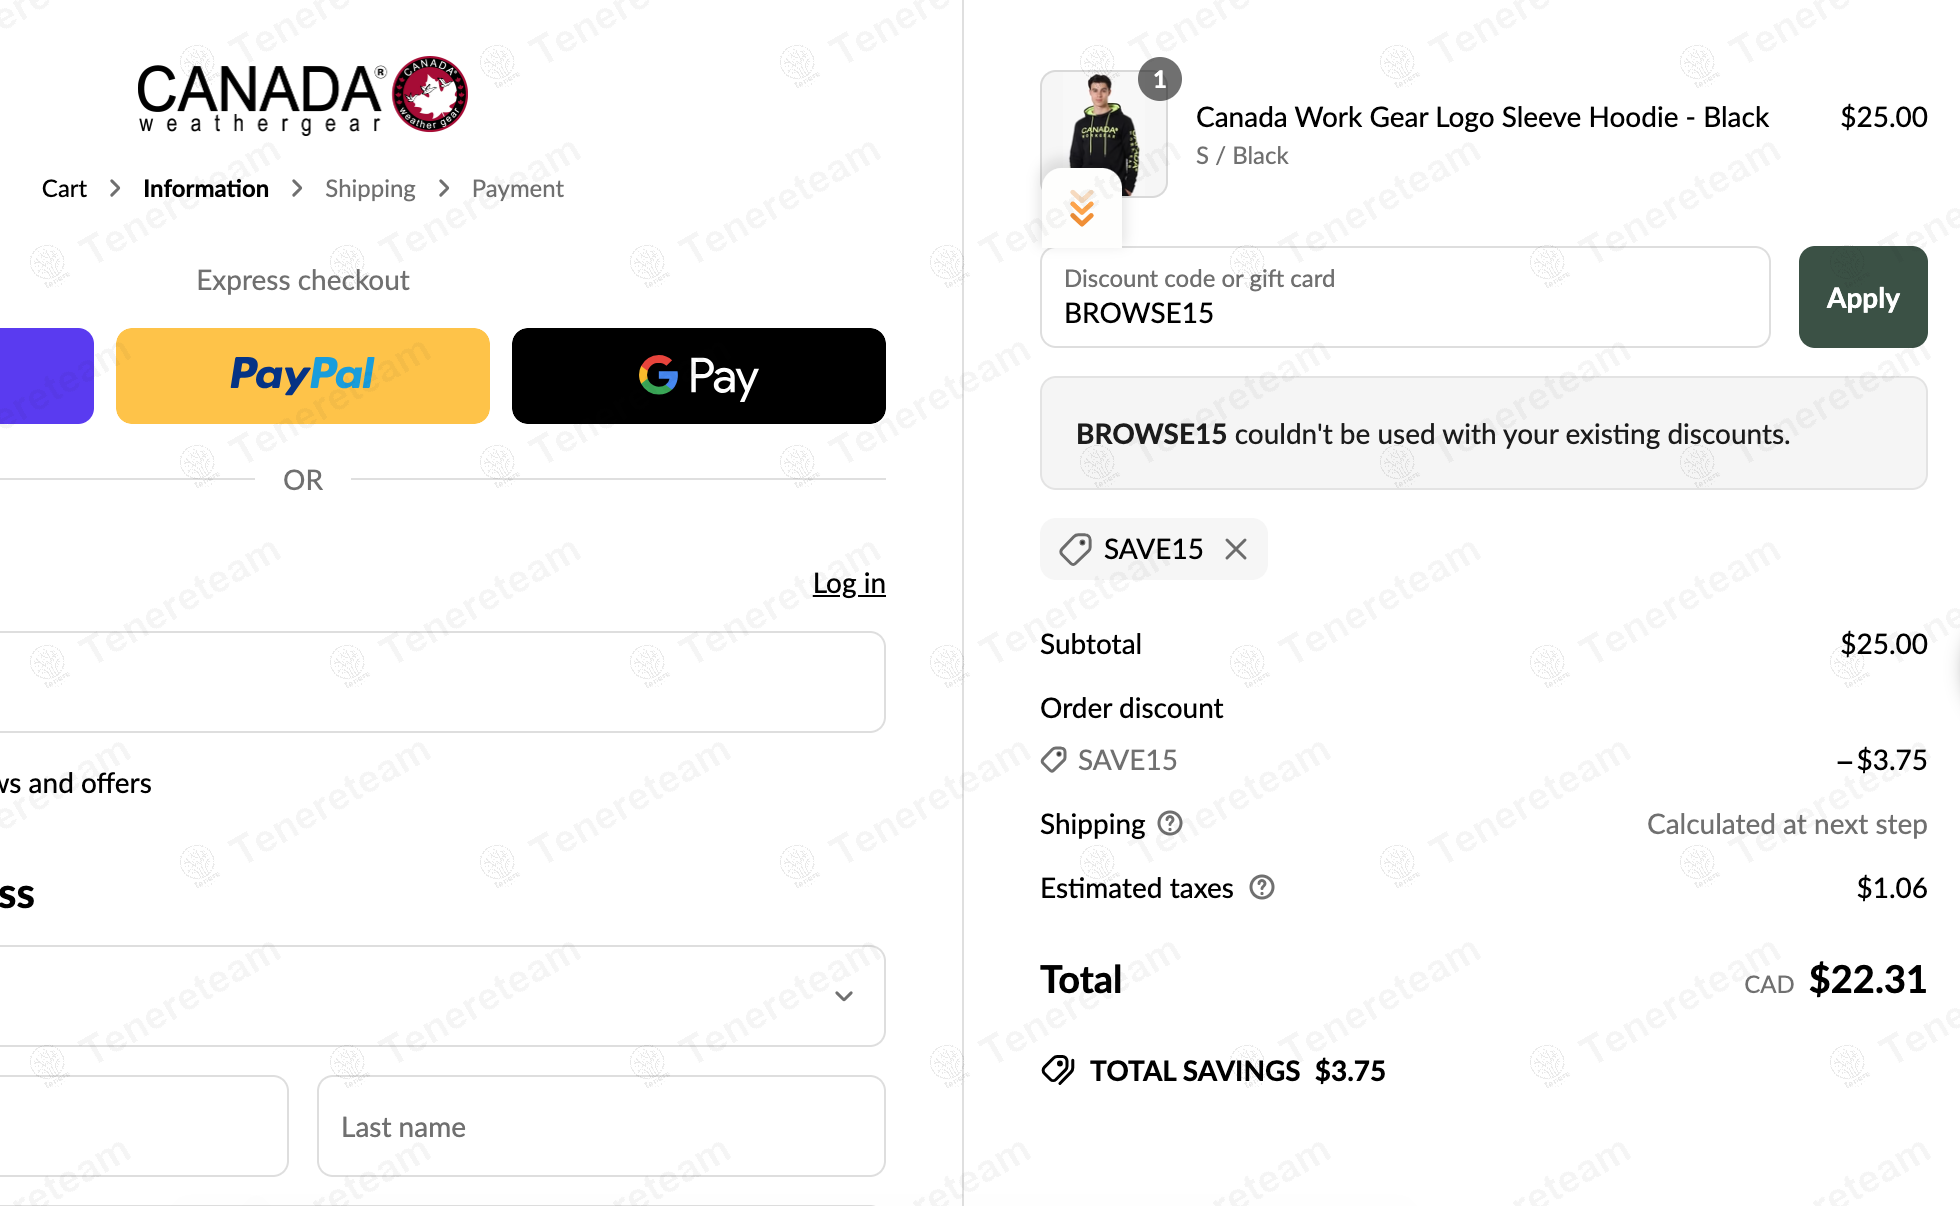Pay with Google Pay
The width and height of the screenshot is (1960, 1206).
pyautogui.click(x=698, y=376)
